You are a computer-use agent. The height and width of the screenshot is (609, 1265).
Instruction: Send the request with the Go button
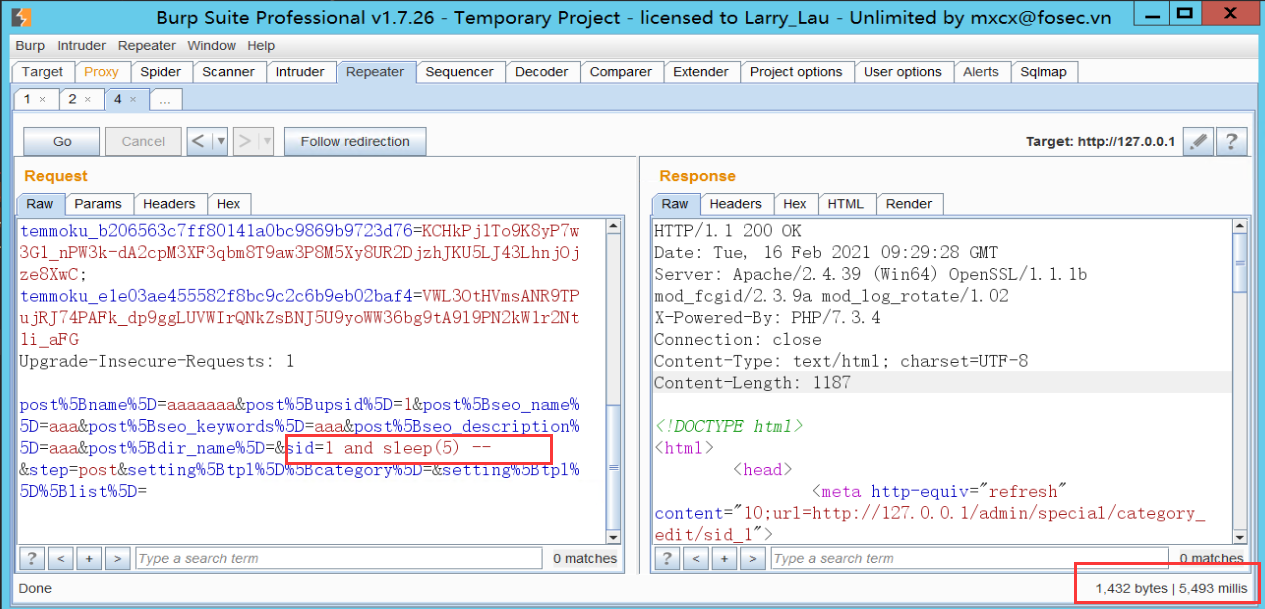62,141
